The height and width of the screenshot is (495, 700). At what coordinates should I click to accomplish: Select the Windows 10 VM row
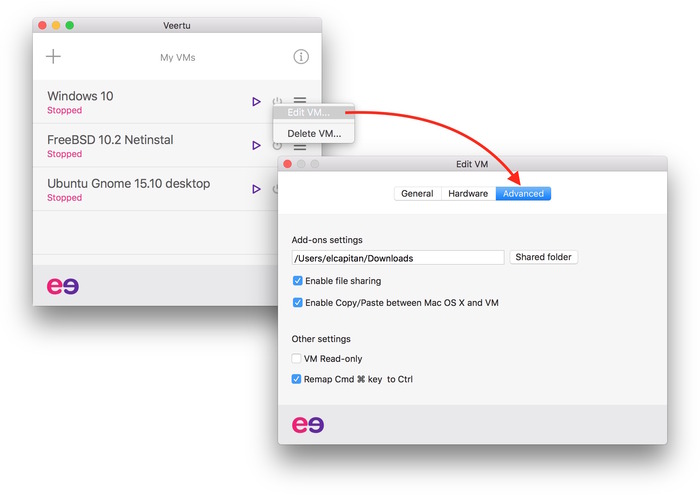point(177,102)
